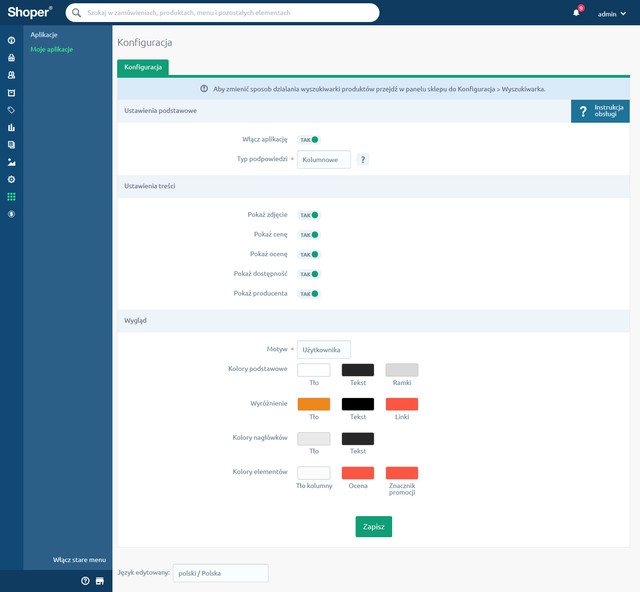Disable the Pokaż zdjęcie toggle
This screenshot has width=640, height=592.
click(x=309, y=215)
